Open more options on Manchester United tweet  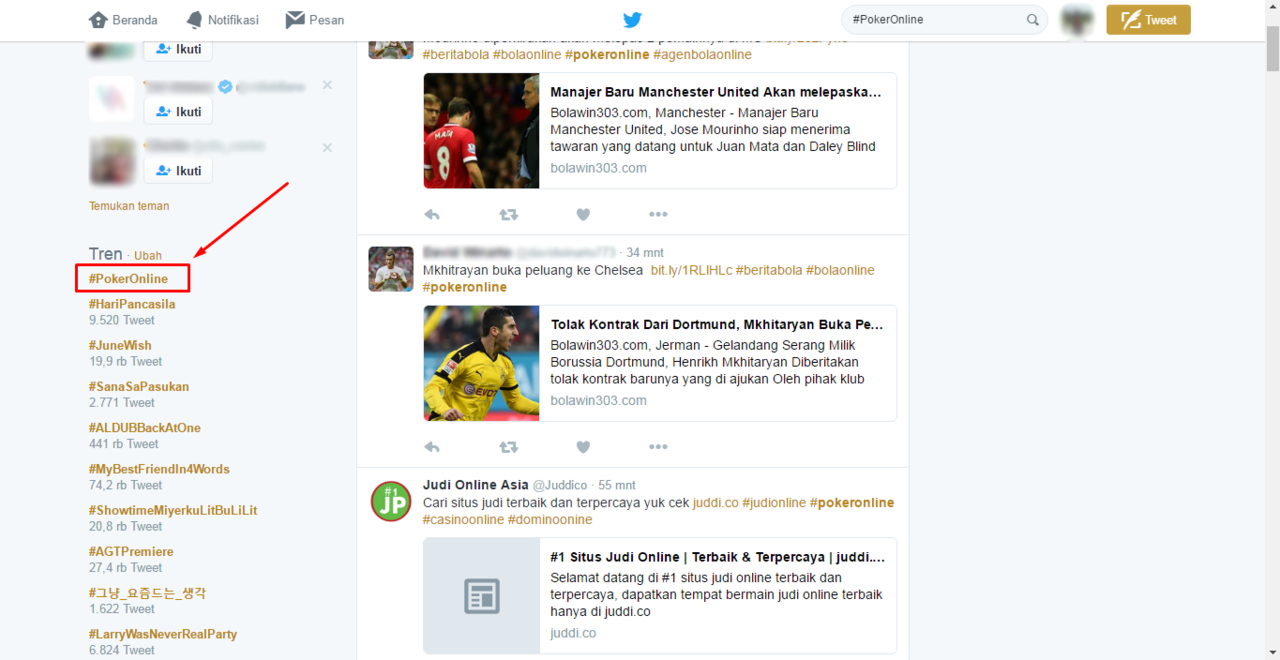click(658, 214)
